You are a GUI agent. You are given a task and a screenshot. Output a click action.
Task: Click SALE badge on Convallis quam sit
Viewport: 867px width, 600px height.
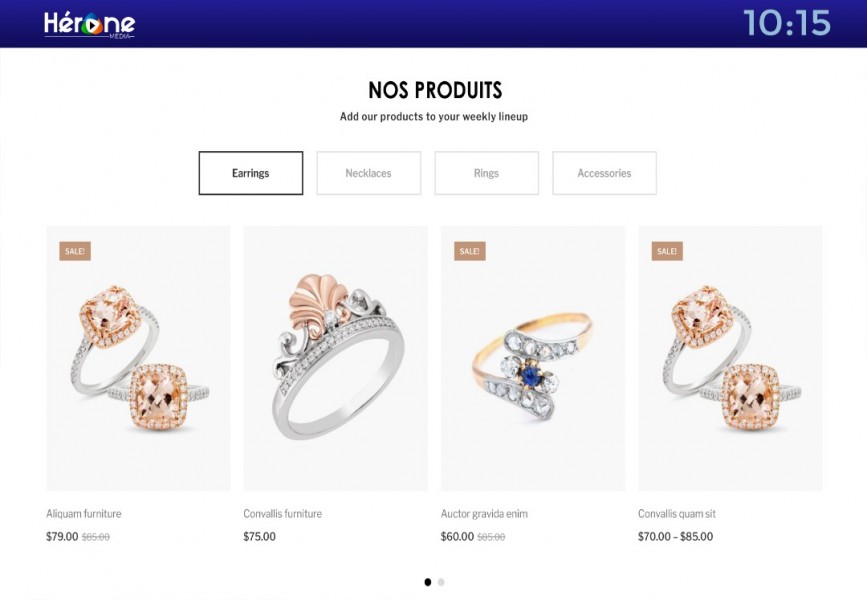pos(667,251)
